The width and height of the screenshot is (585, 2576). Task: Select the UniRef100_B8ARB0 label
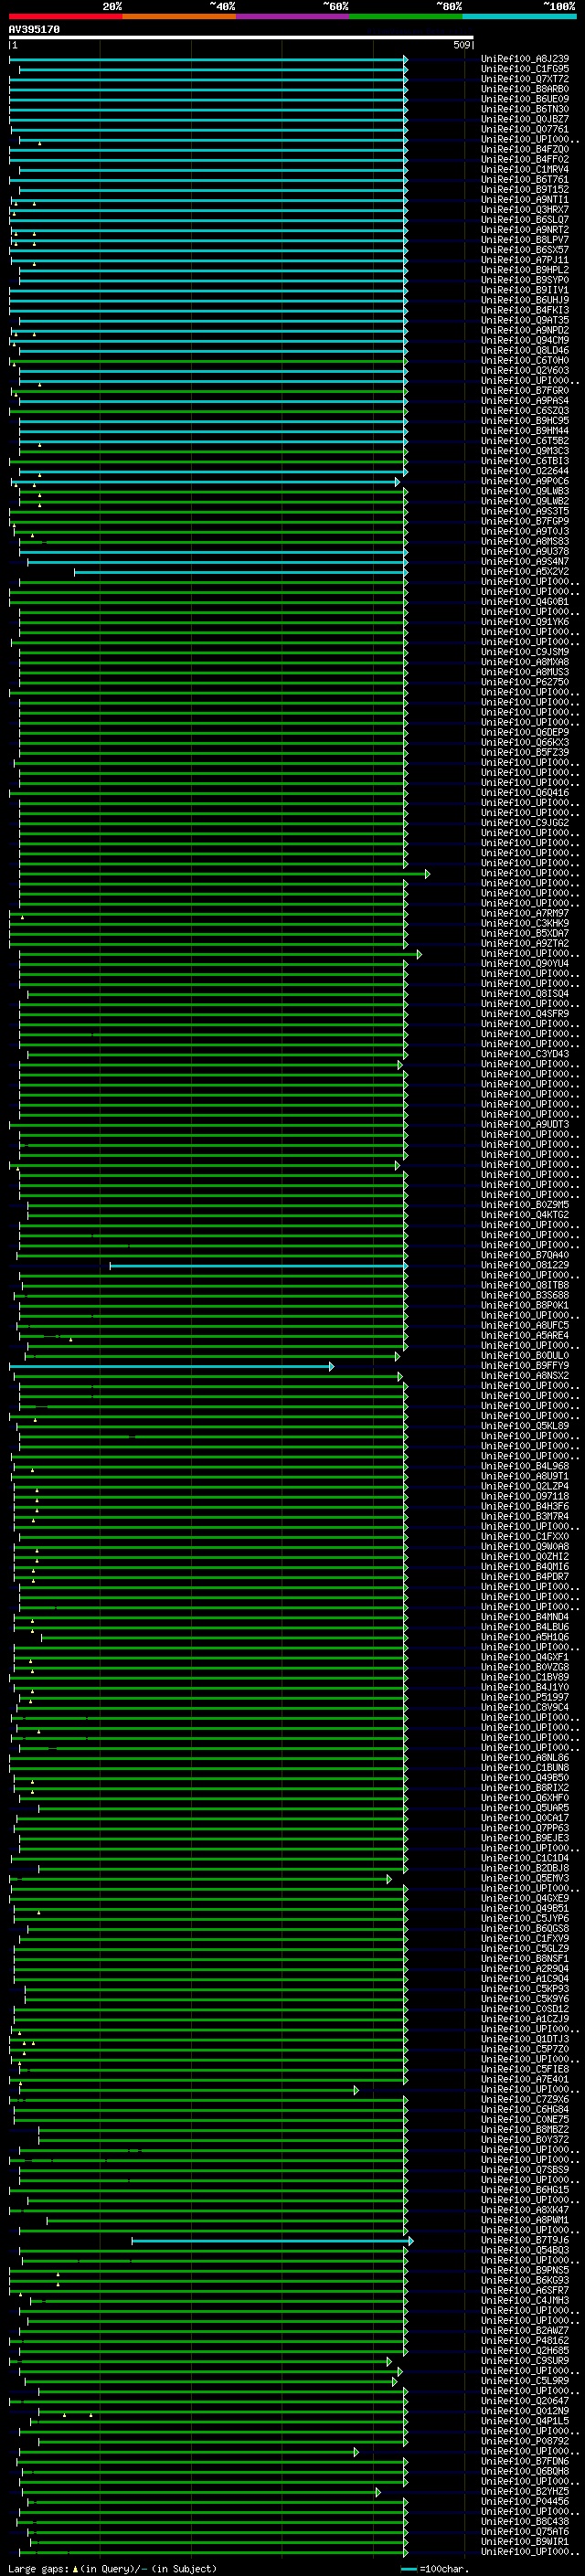pyautogui.click(x=525, y=89)
